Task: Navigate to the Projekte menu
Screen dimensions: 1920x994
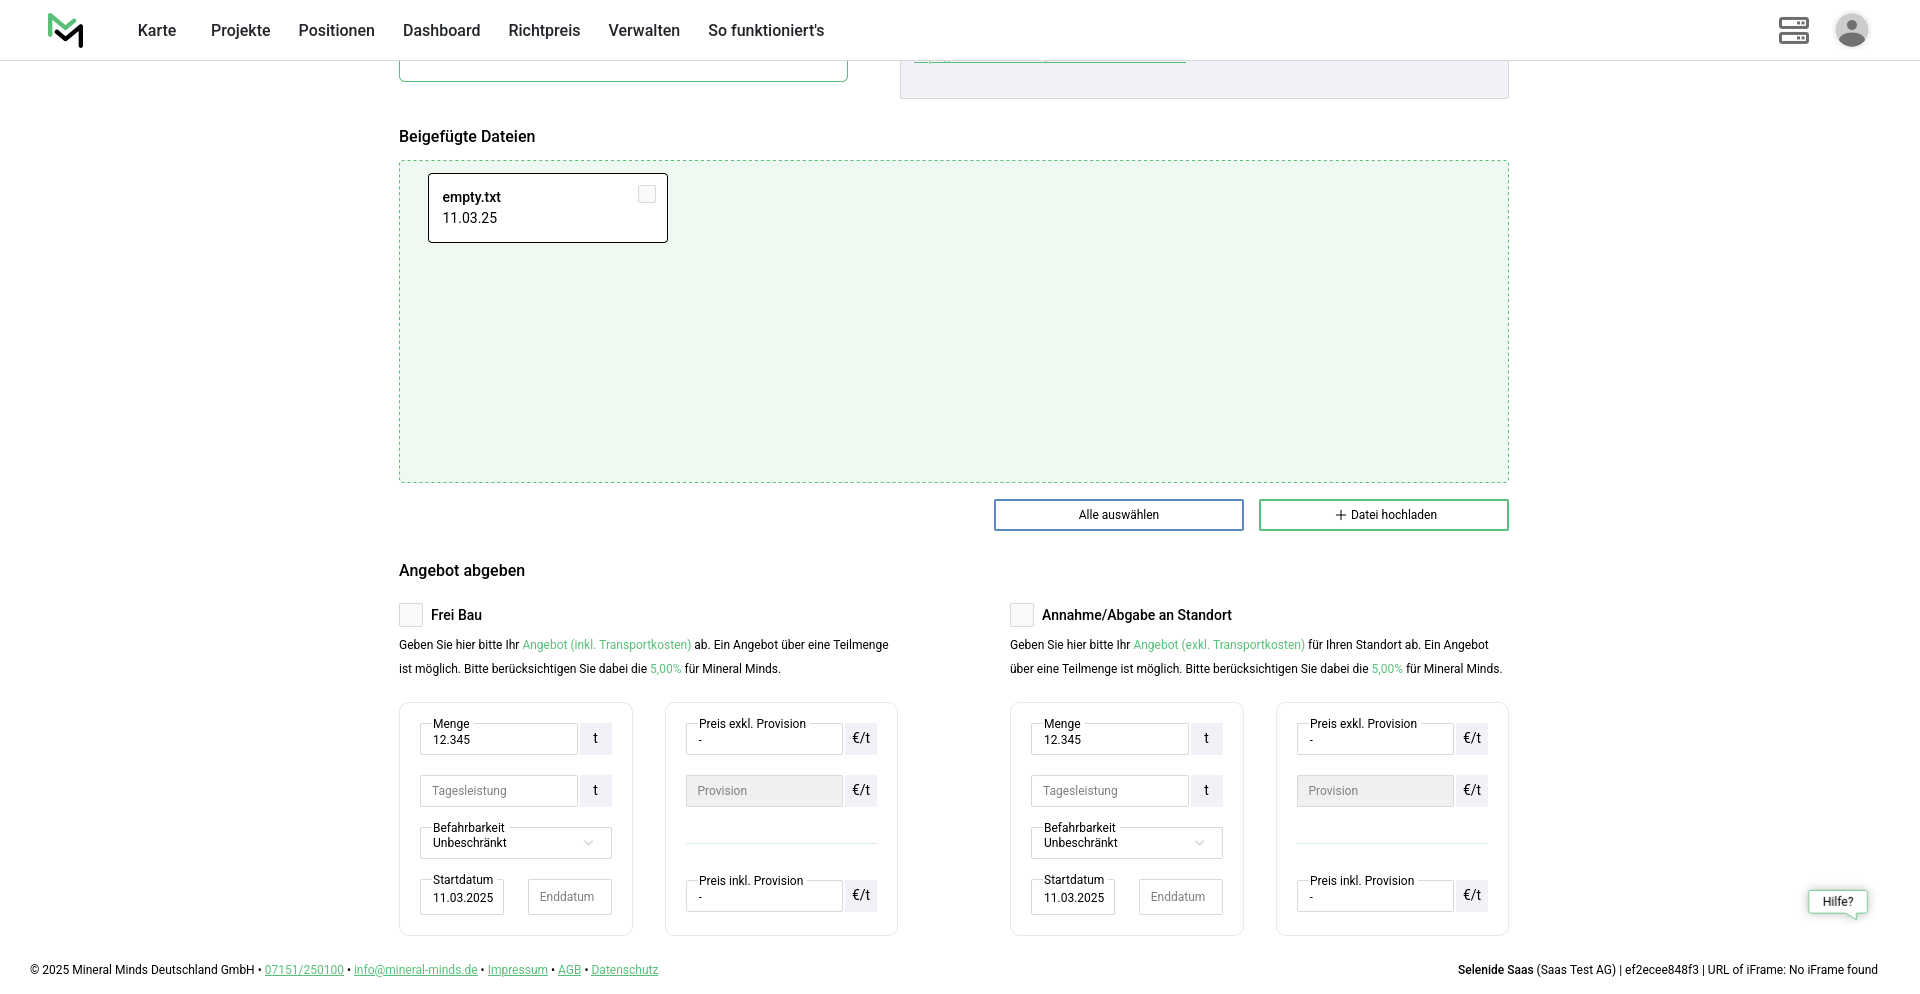Action: pyautogui.click(x=240, y=30)
